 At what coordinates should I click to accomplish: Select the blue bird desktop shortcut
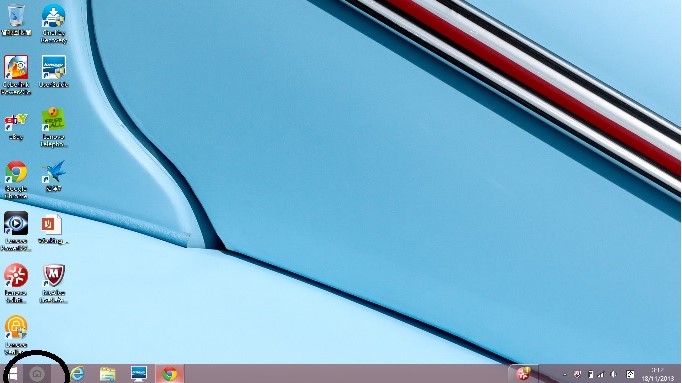(53, 176)
